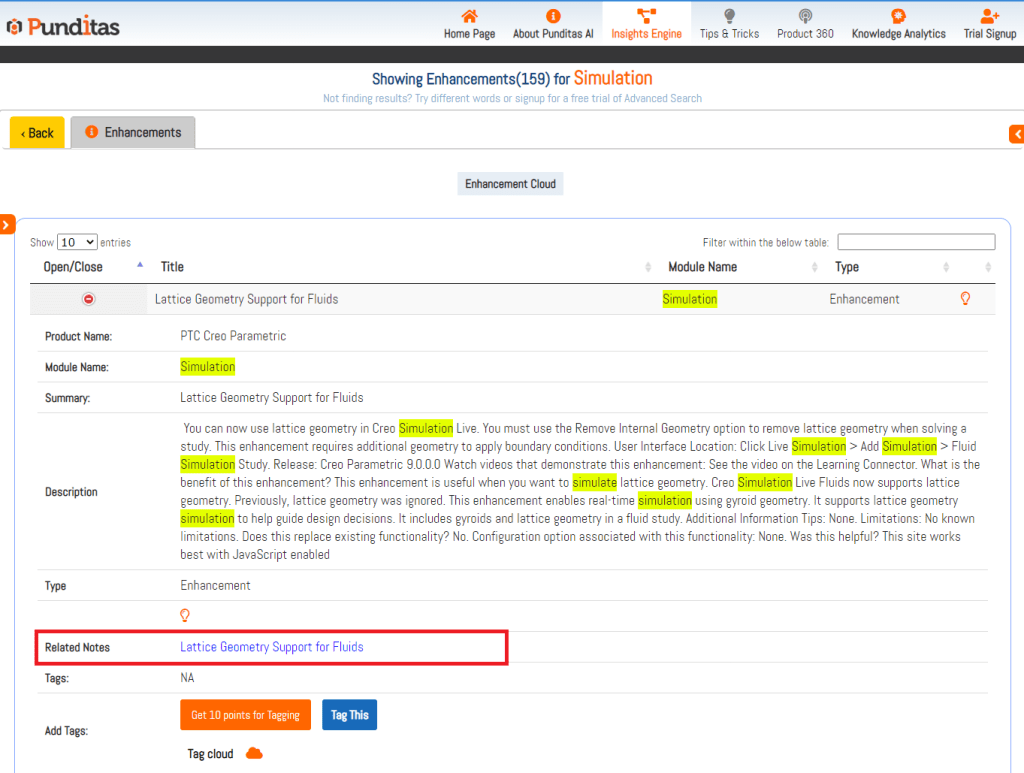This screenshot has width=1024, height=773.
Task: Click the Trial Signup nav item
Action: (989, 24)
